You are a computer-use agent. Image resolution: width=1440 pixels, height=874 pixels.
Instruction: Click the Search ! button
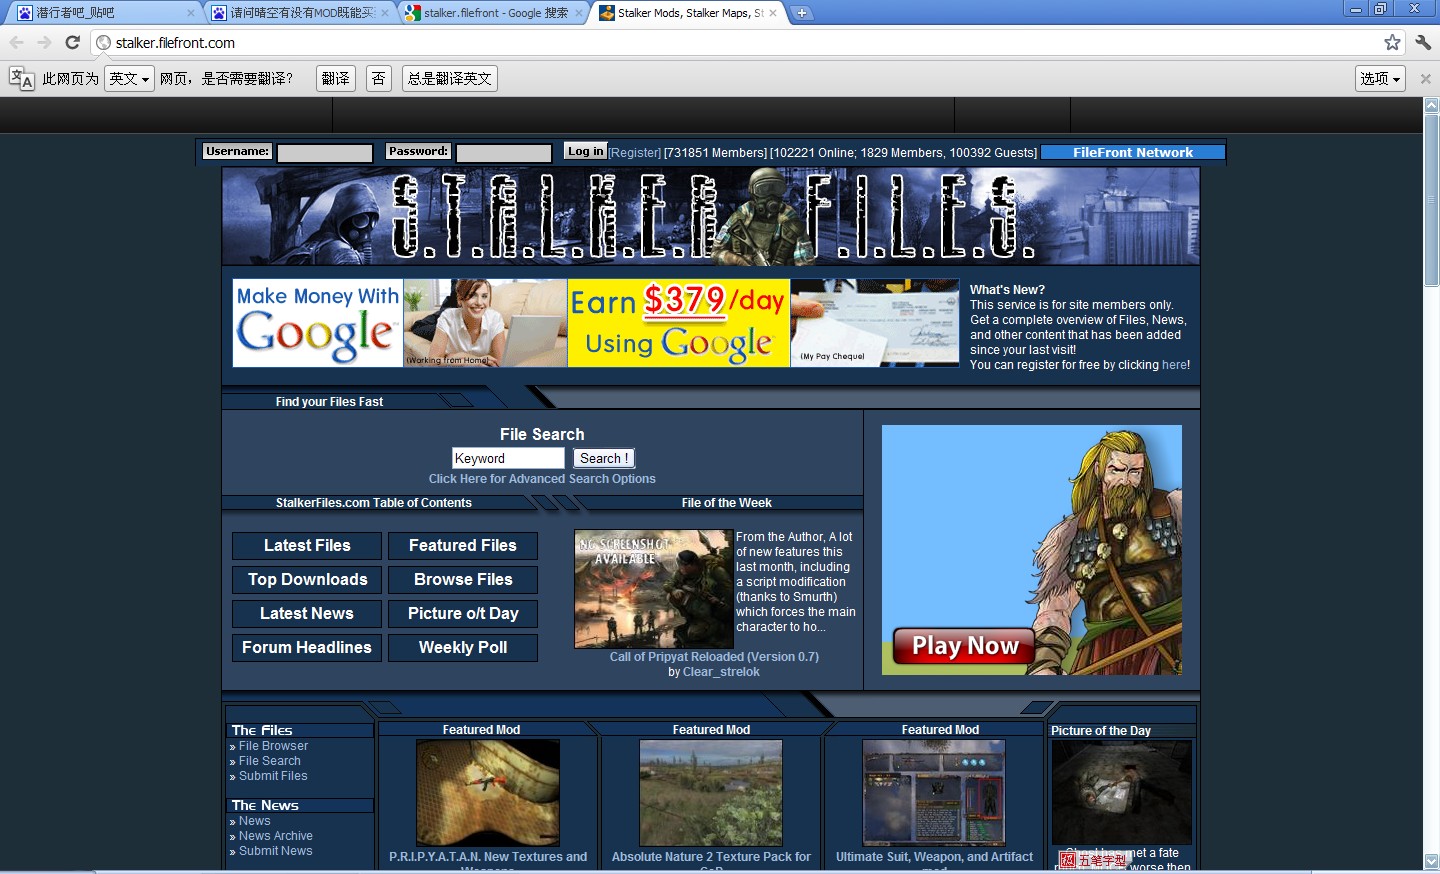[604, 458]
